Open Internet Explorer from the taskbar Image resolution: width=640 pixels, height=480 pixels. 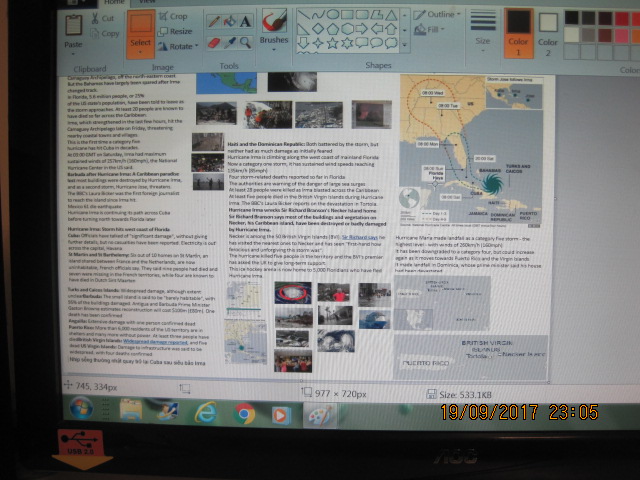pyautogui.click(x=206, y=412)
